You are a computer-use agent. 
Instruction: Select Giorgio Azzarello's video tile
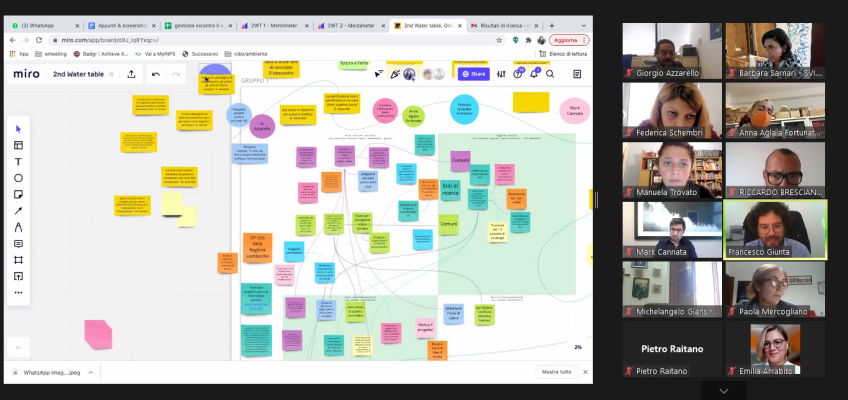(672, 51)
